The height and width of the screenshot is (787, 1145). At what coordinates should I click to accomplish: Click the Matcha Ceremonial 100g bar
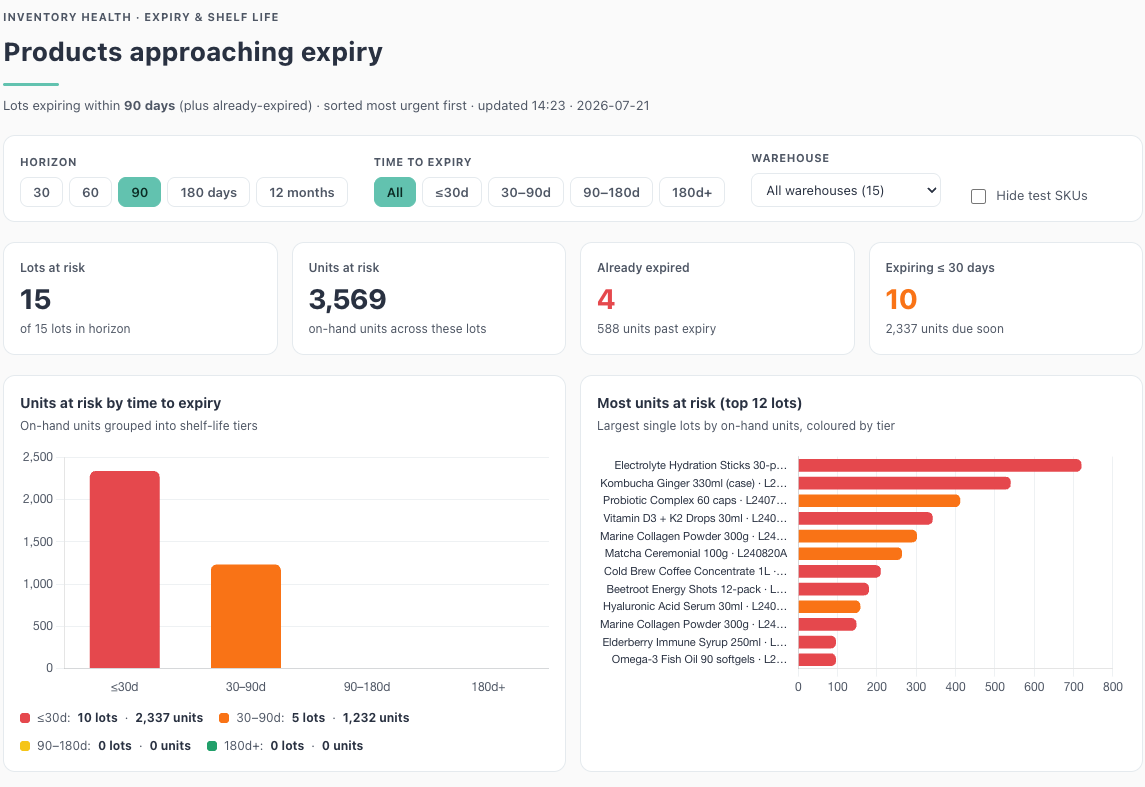point(850,554)
